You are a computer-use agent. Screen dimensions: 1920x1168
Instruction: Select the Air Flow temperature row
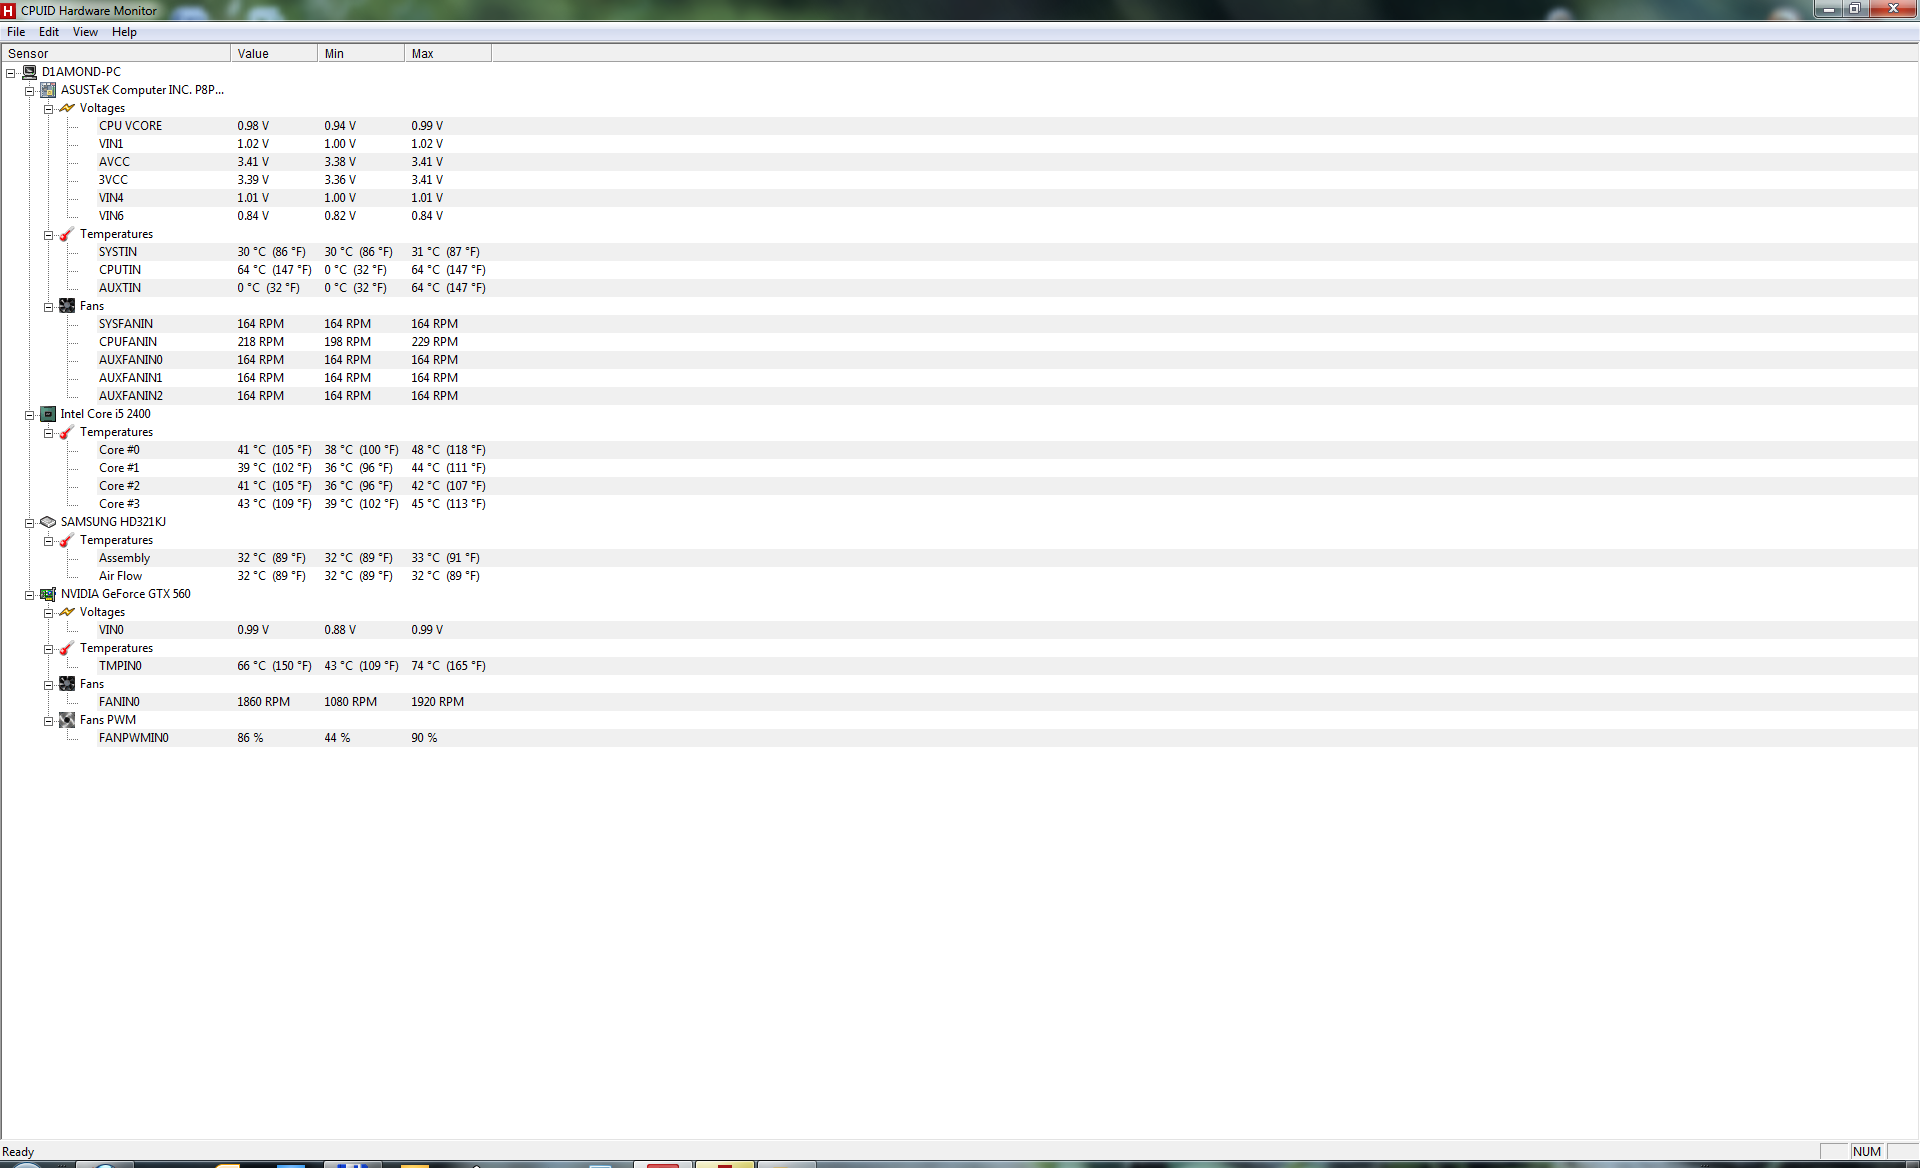(x=1008, y=576)
